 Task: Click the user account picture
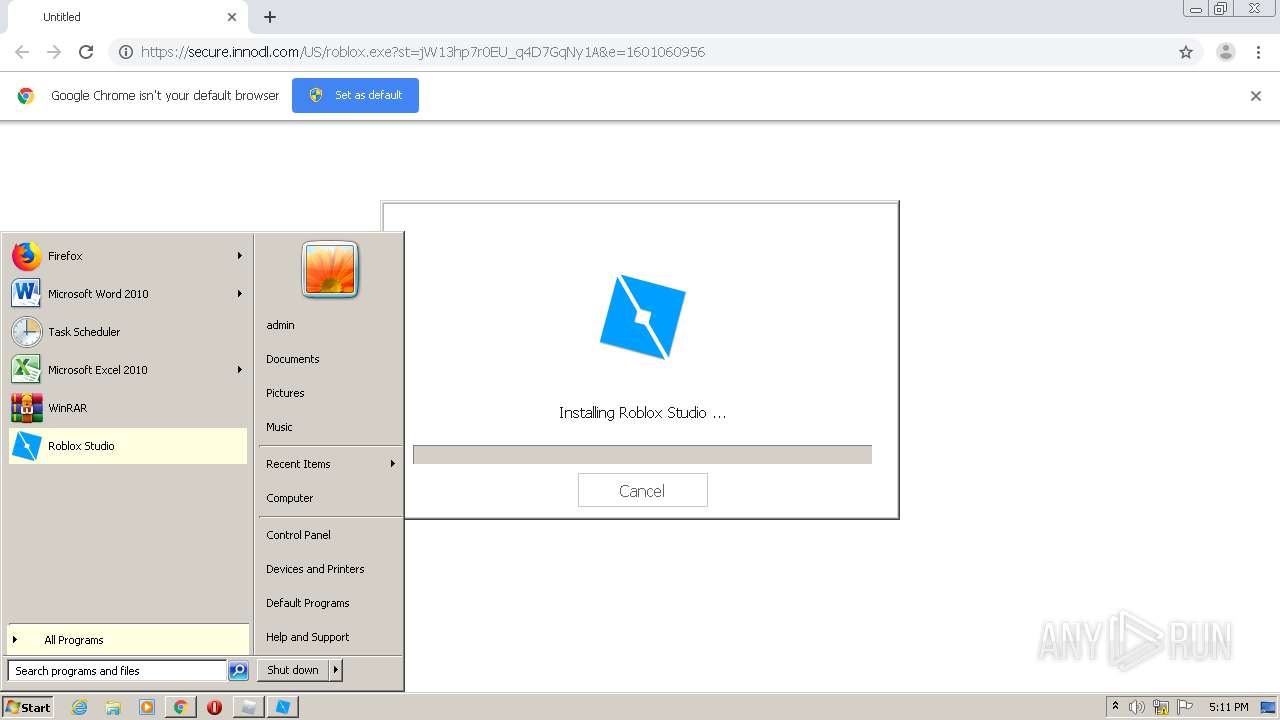pyautogui.click(x=330, y=270)
